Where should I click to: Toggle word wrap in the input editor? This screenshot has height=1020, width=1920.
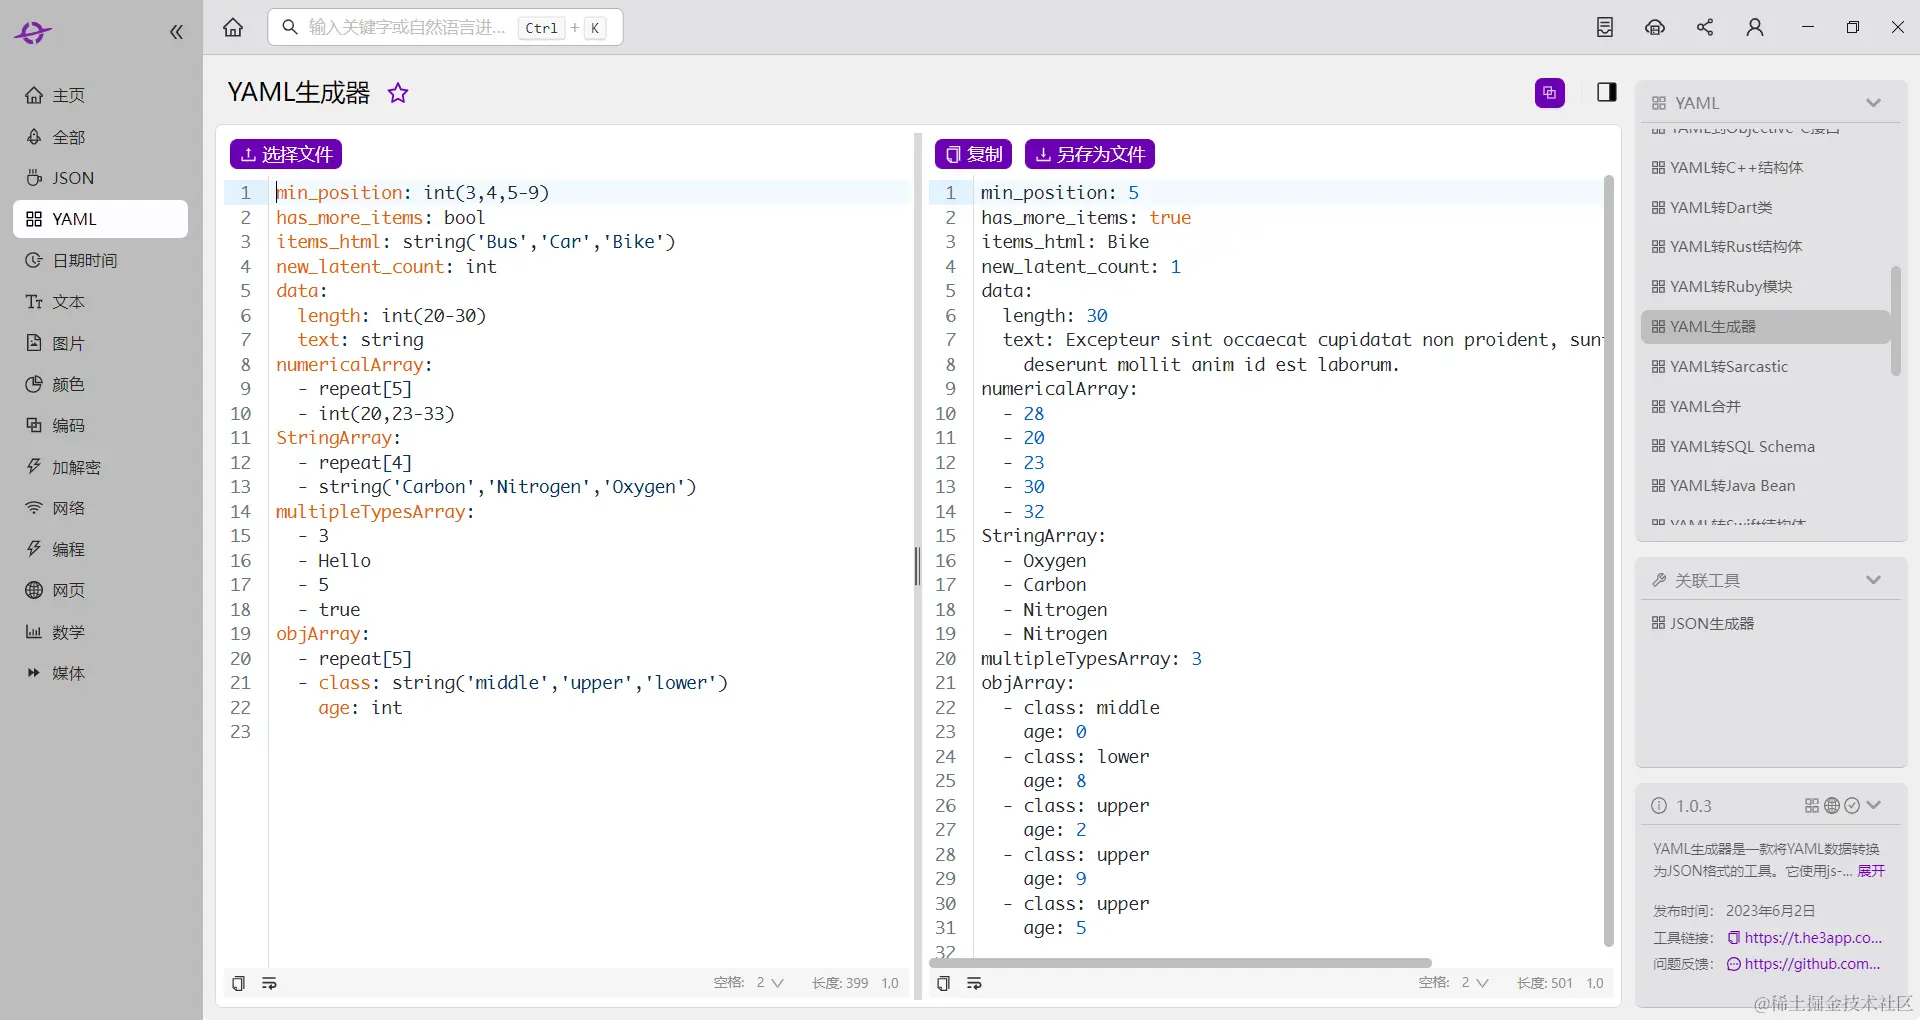269,983
